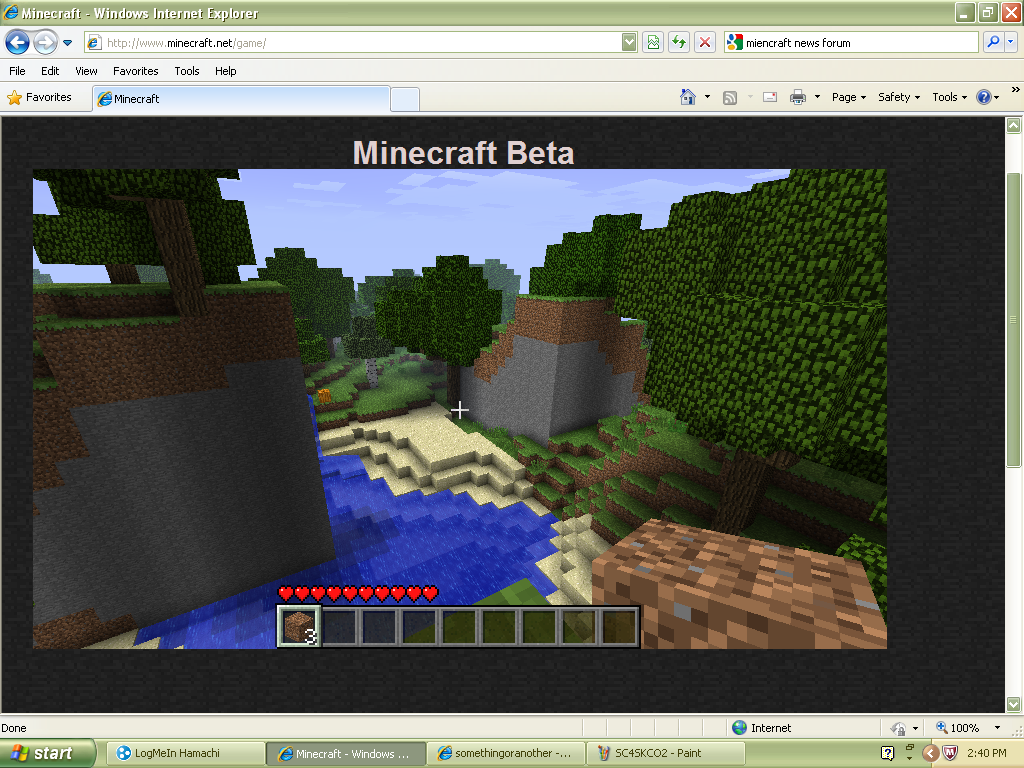Open the command bar Tools dropdown

pyautogui.click(x=950, y=97)
